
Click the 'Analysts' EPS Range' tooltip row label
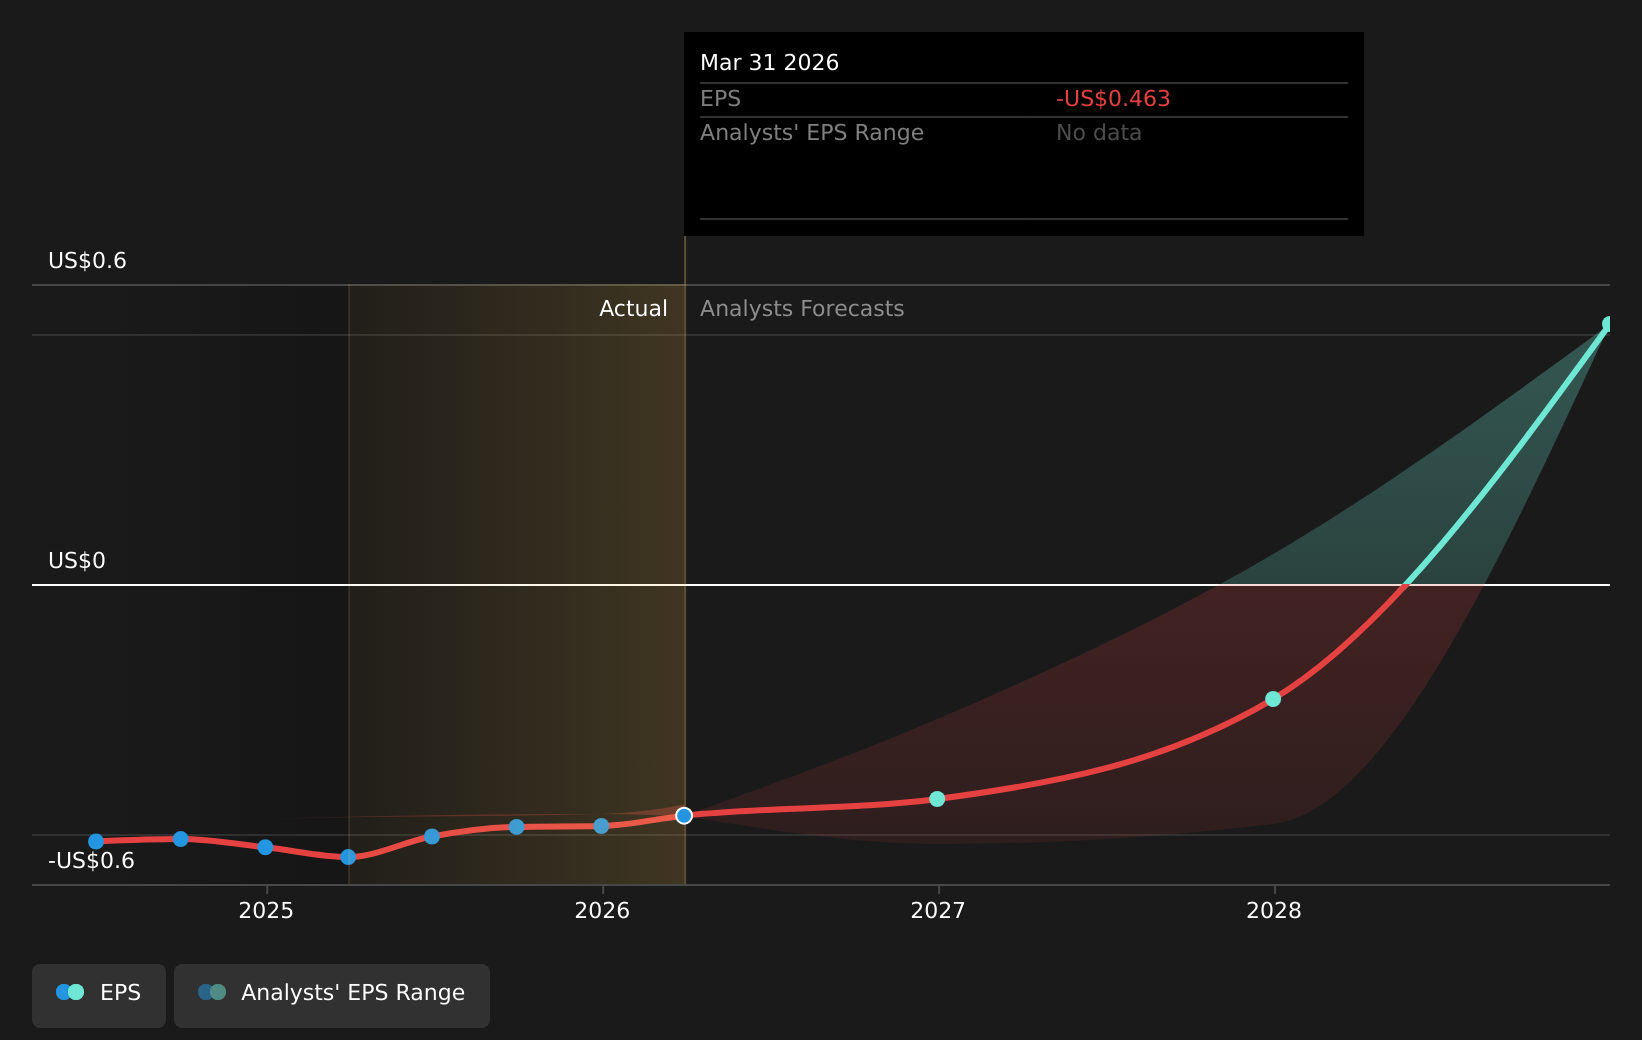click(812, 133)
